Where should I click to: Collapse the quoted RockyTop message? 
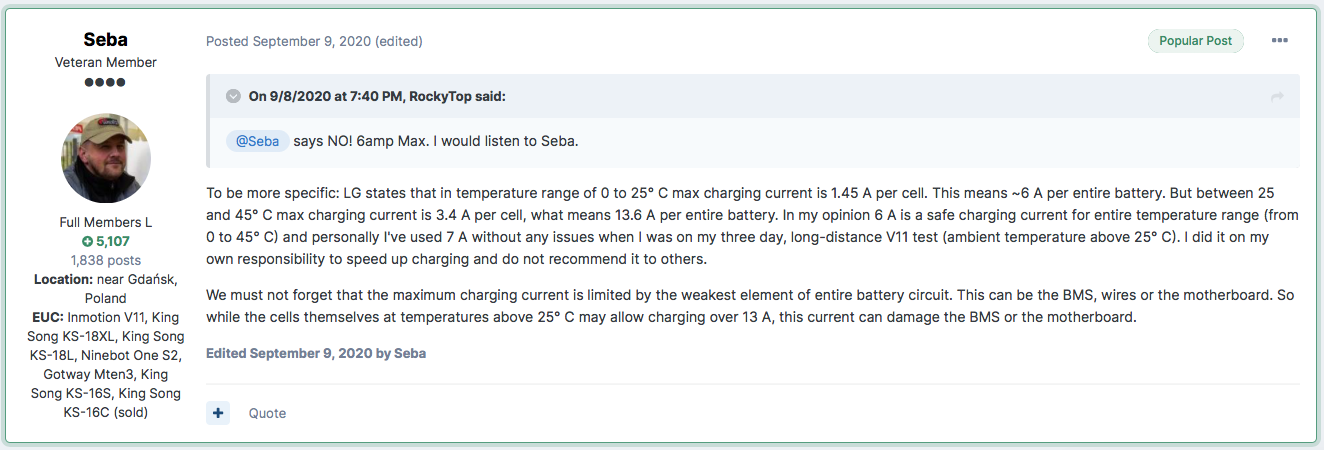233,96
